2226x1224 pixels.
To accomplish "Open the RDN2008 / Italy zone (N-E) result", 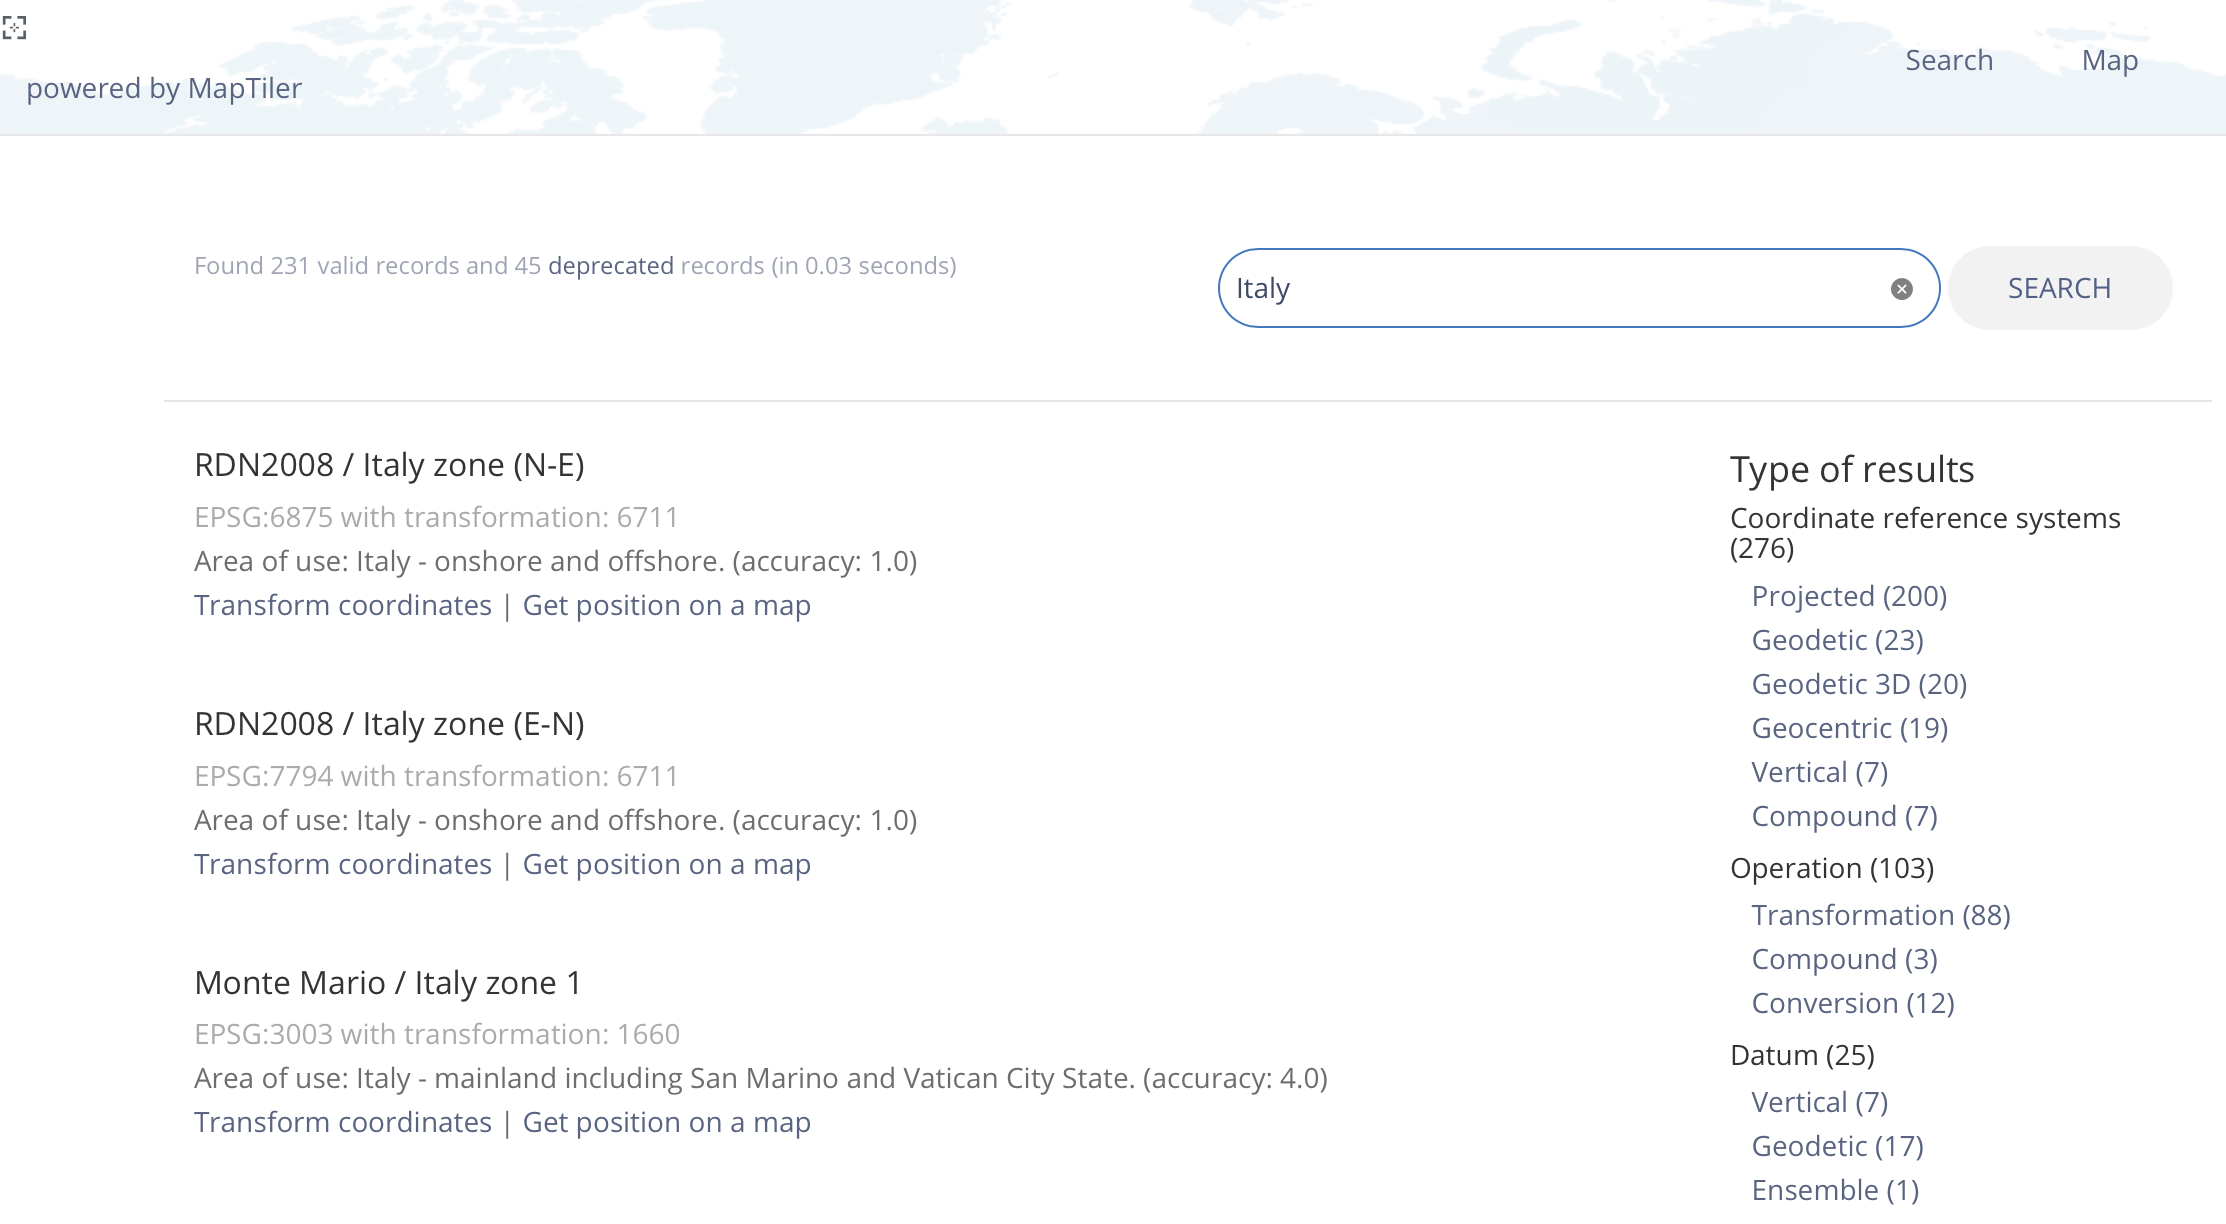I will (389, 465).
